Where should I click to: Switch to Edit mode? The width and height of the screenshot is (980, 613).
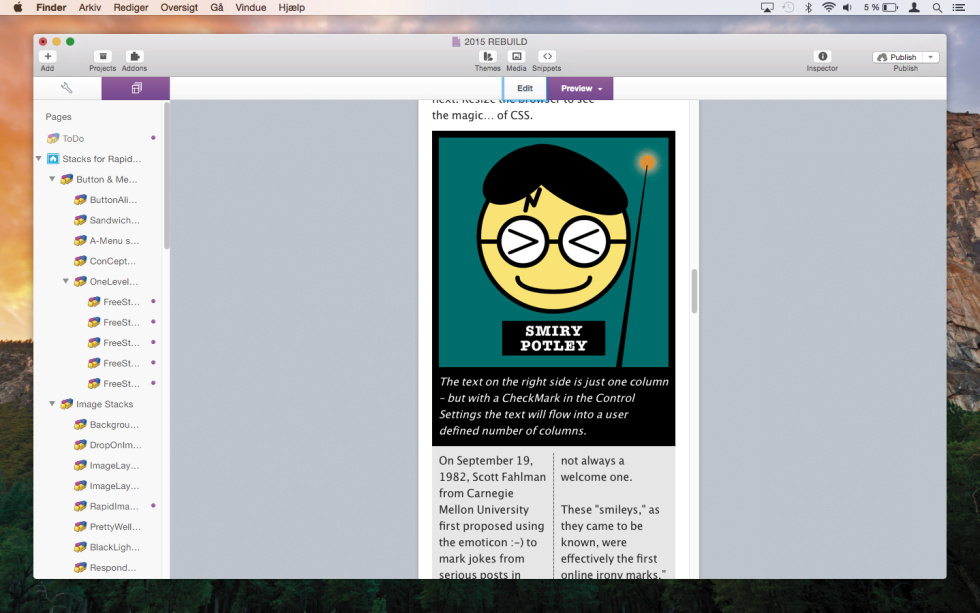click(525, 88)
